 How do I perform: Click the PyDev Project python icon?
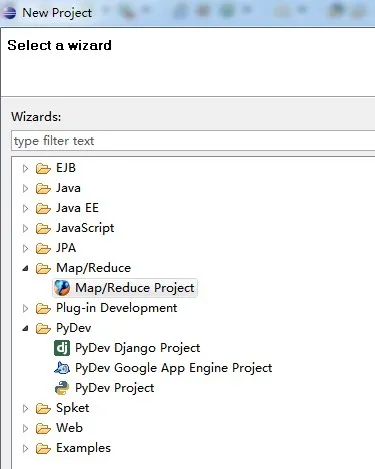[62, 388]
